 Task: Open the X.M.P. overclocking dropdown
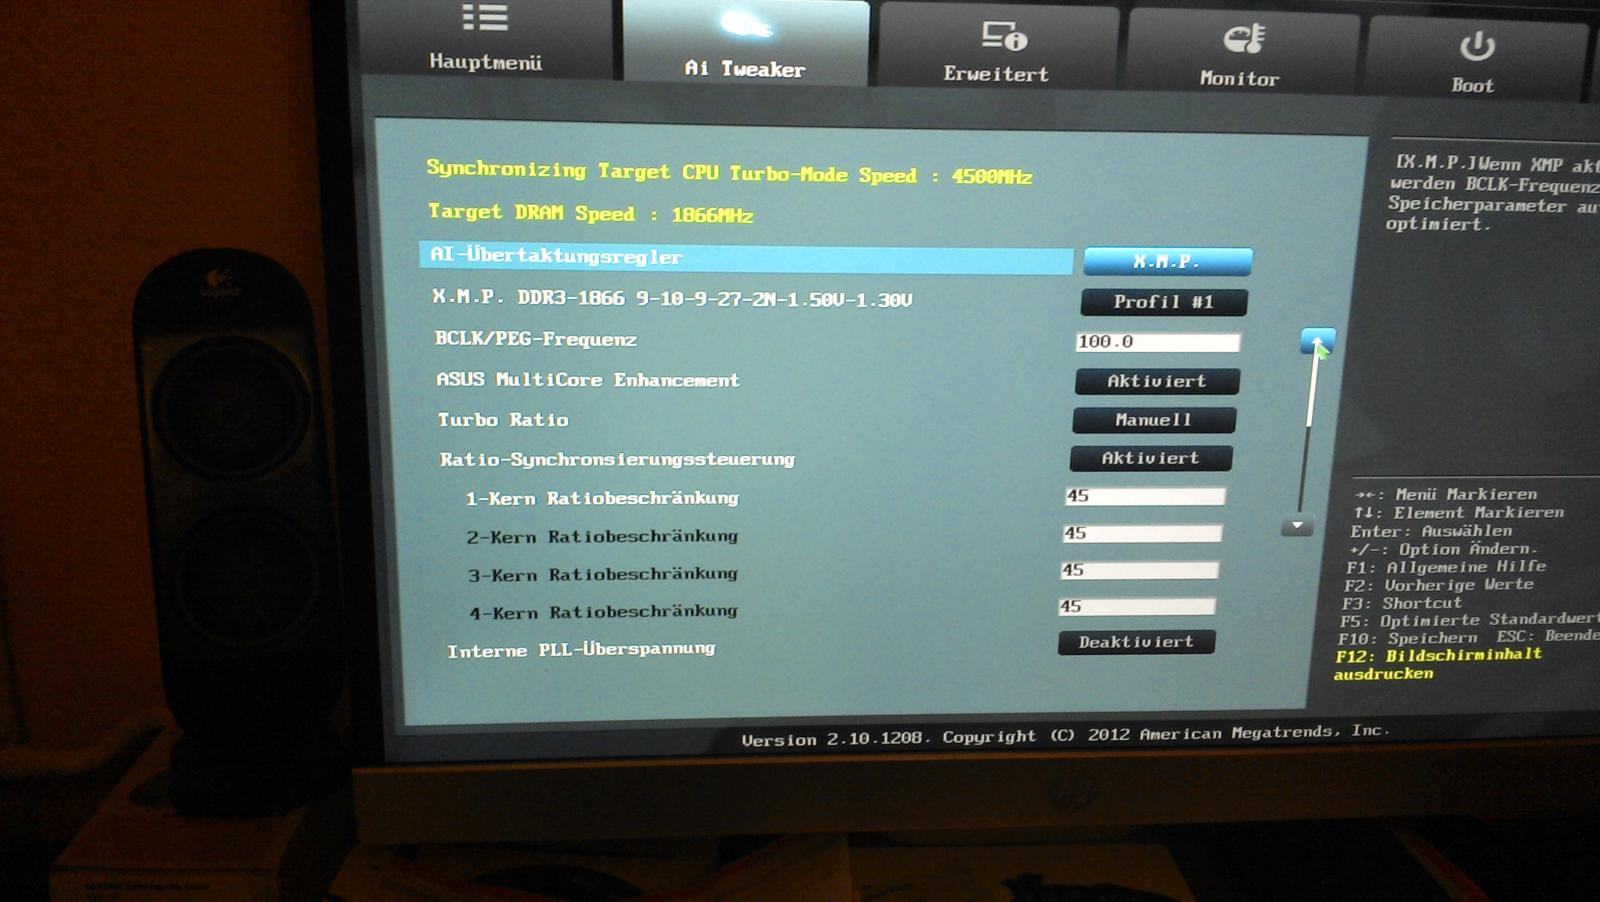(1167, 261)
